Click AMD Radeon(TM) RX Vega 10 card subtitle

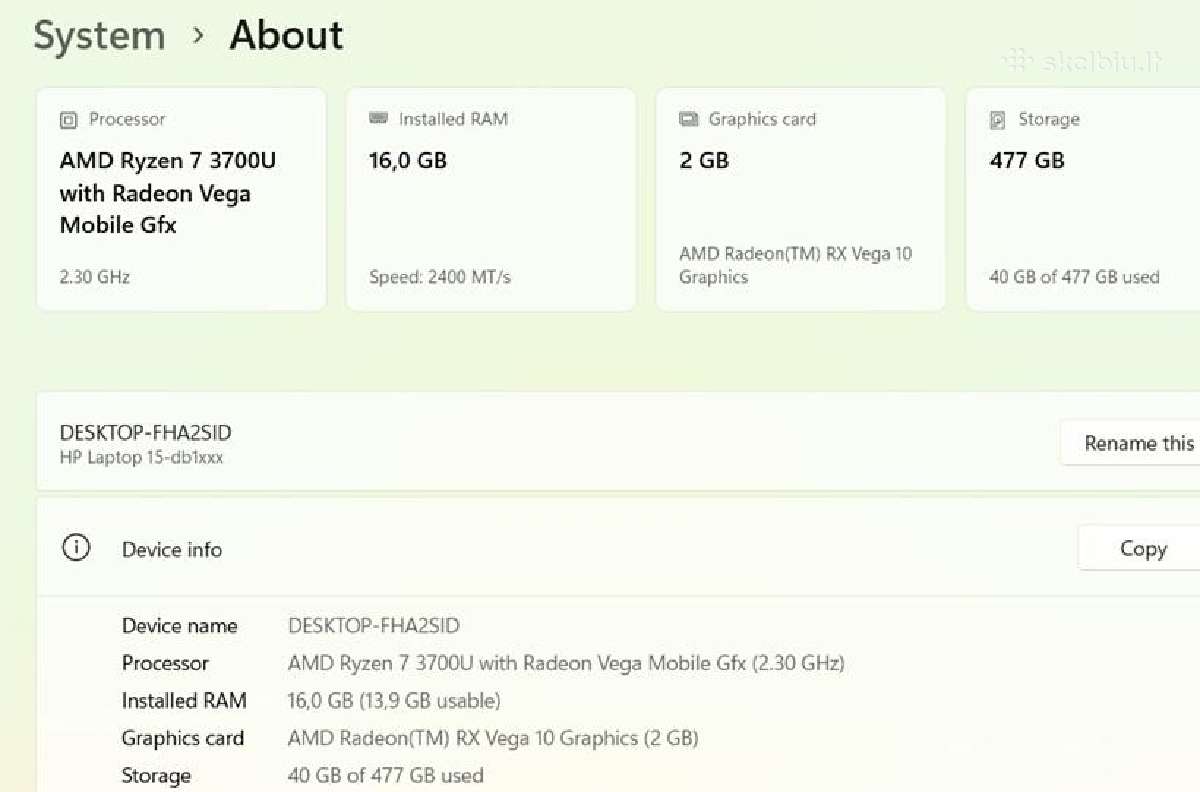point(796,266)
